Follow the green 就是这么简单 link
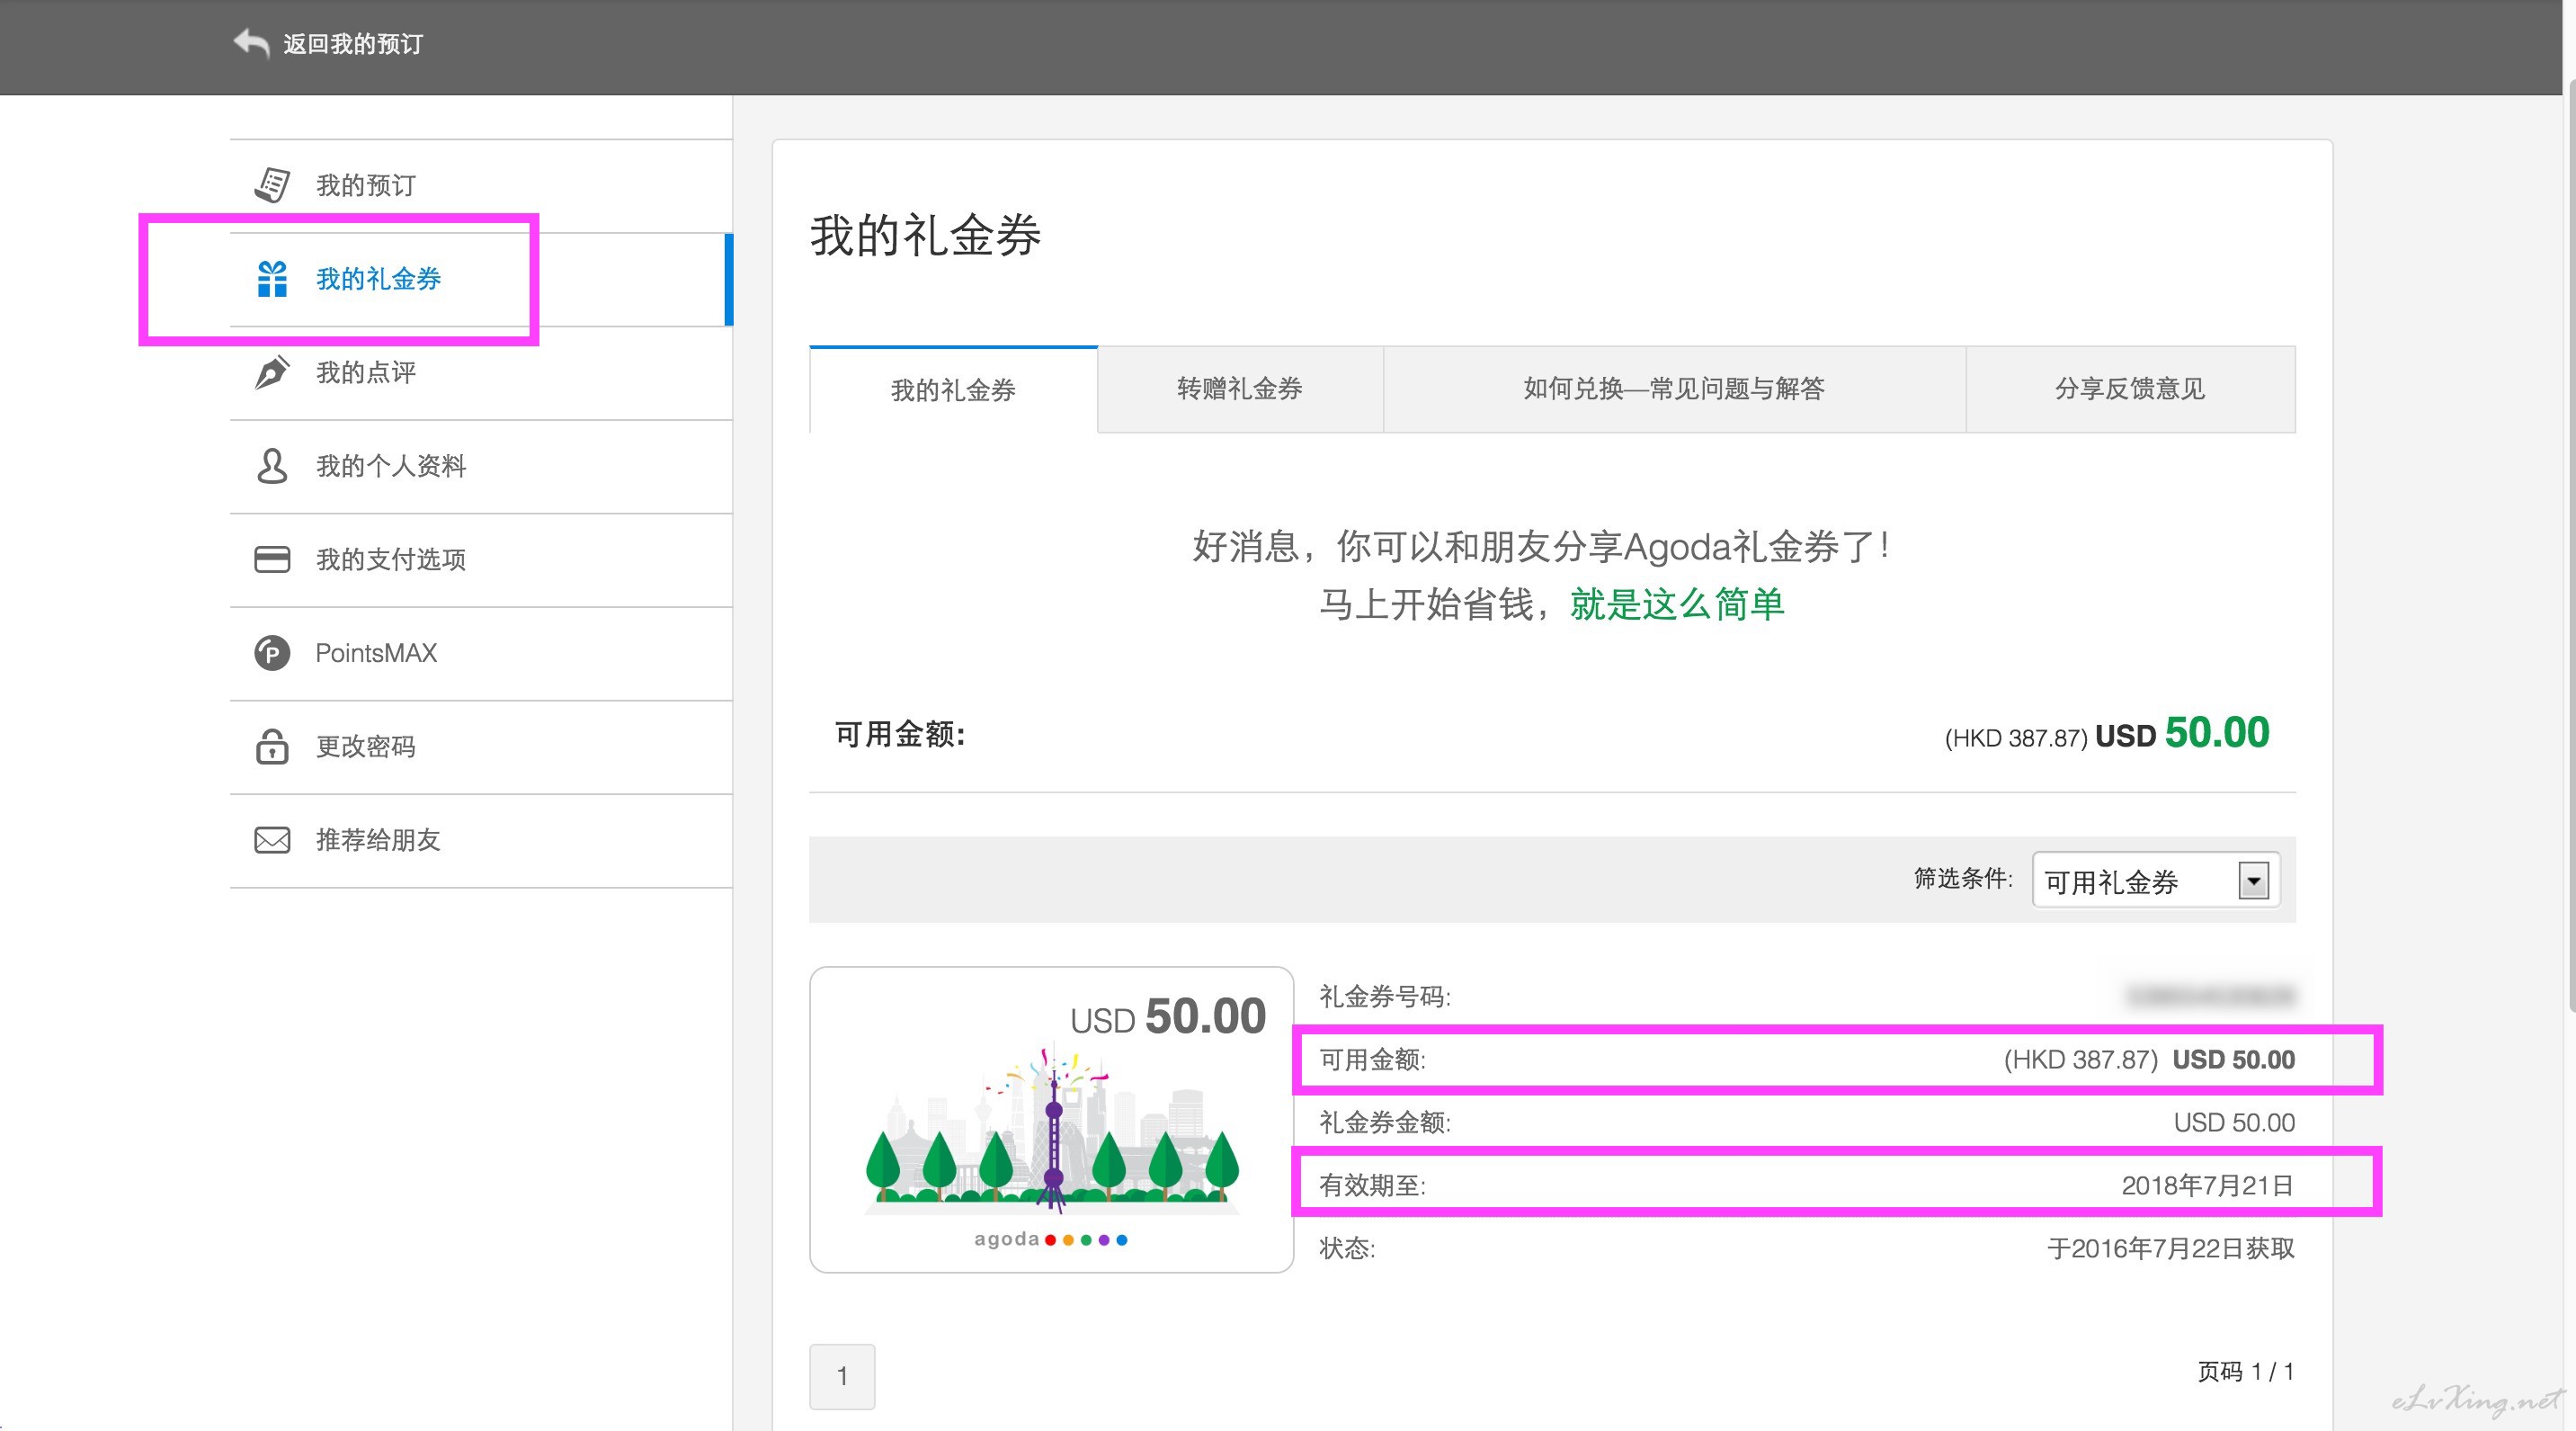Image resolution: width=2576 pixels, height=1431 pixels. pyautogui.click(x=1677, y=604)
